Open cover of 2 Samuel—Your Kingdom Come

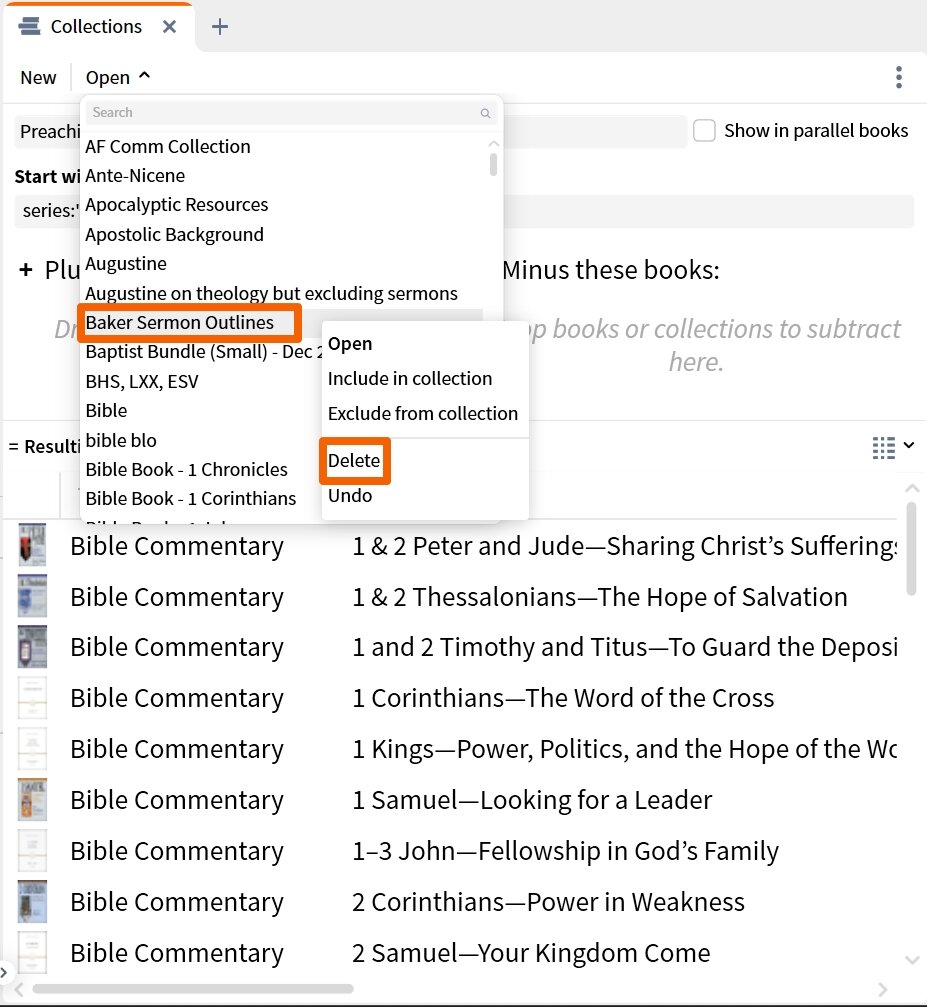coord(32,952)
